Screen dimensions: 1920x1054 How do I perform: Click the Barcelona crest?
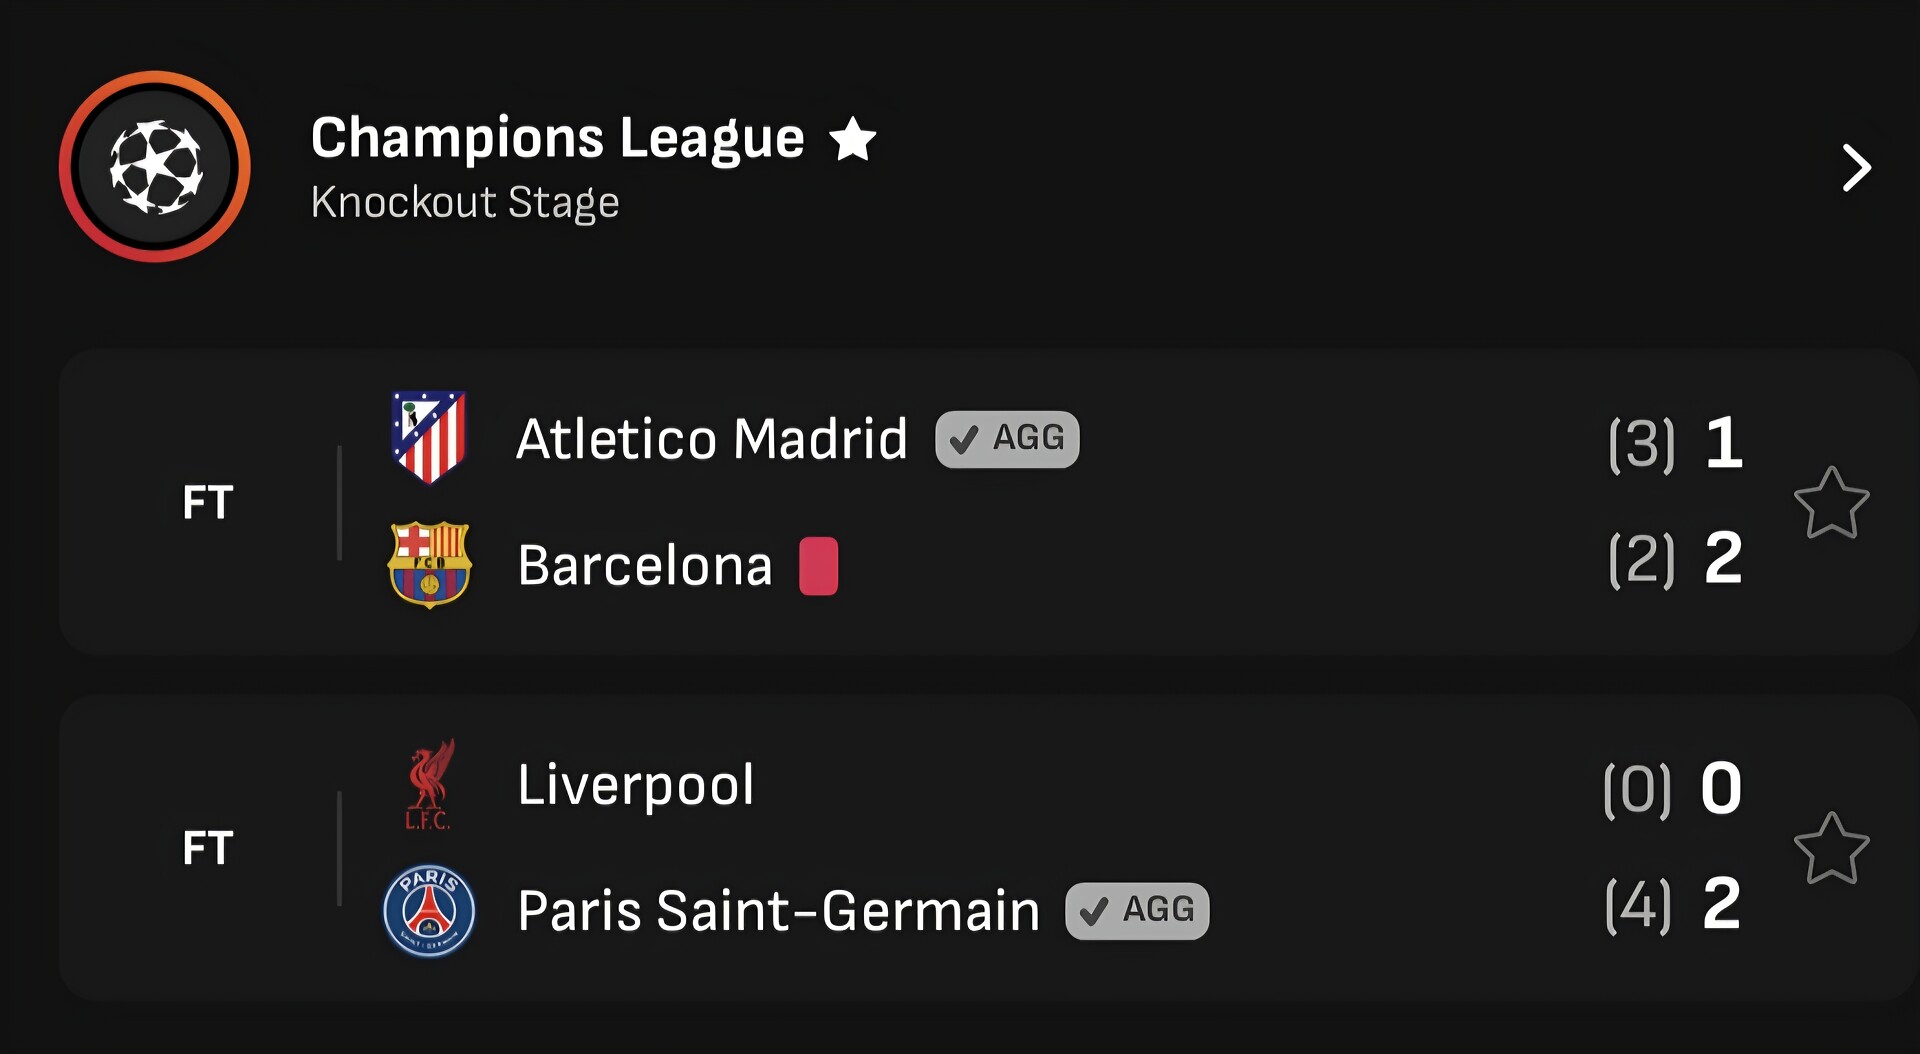point(429,565)
